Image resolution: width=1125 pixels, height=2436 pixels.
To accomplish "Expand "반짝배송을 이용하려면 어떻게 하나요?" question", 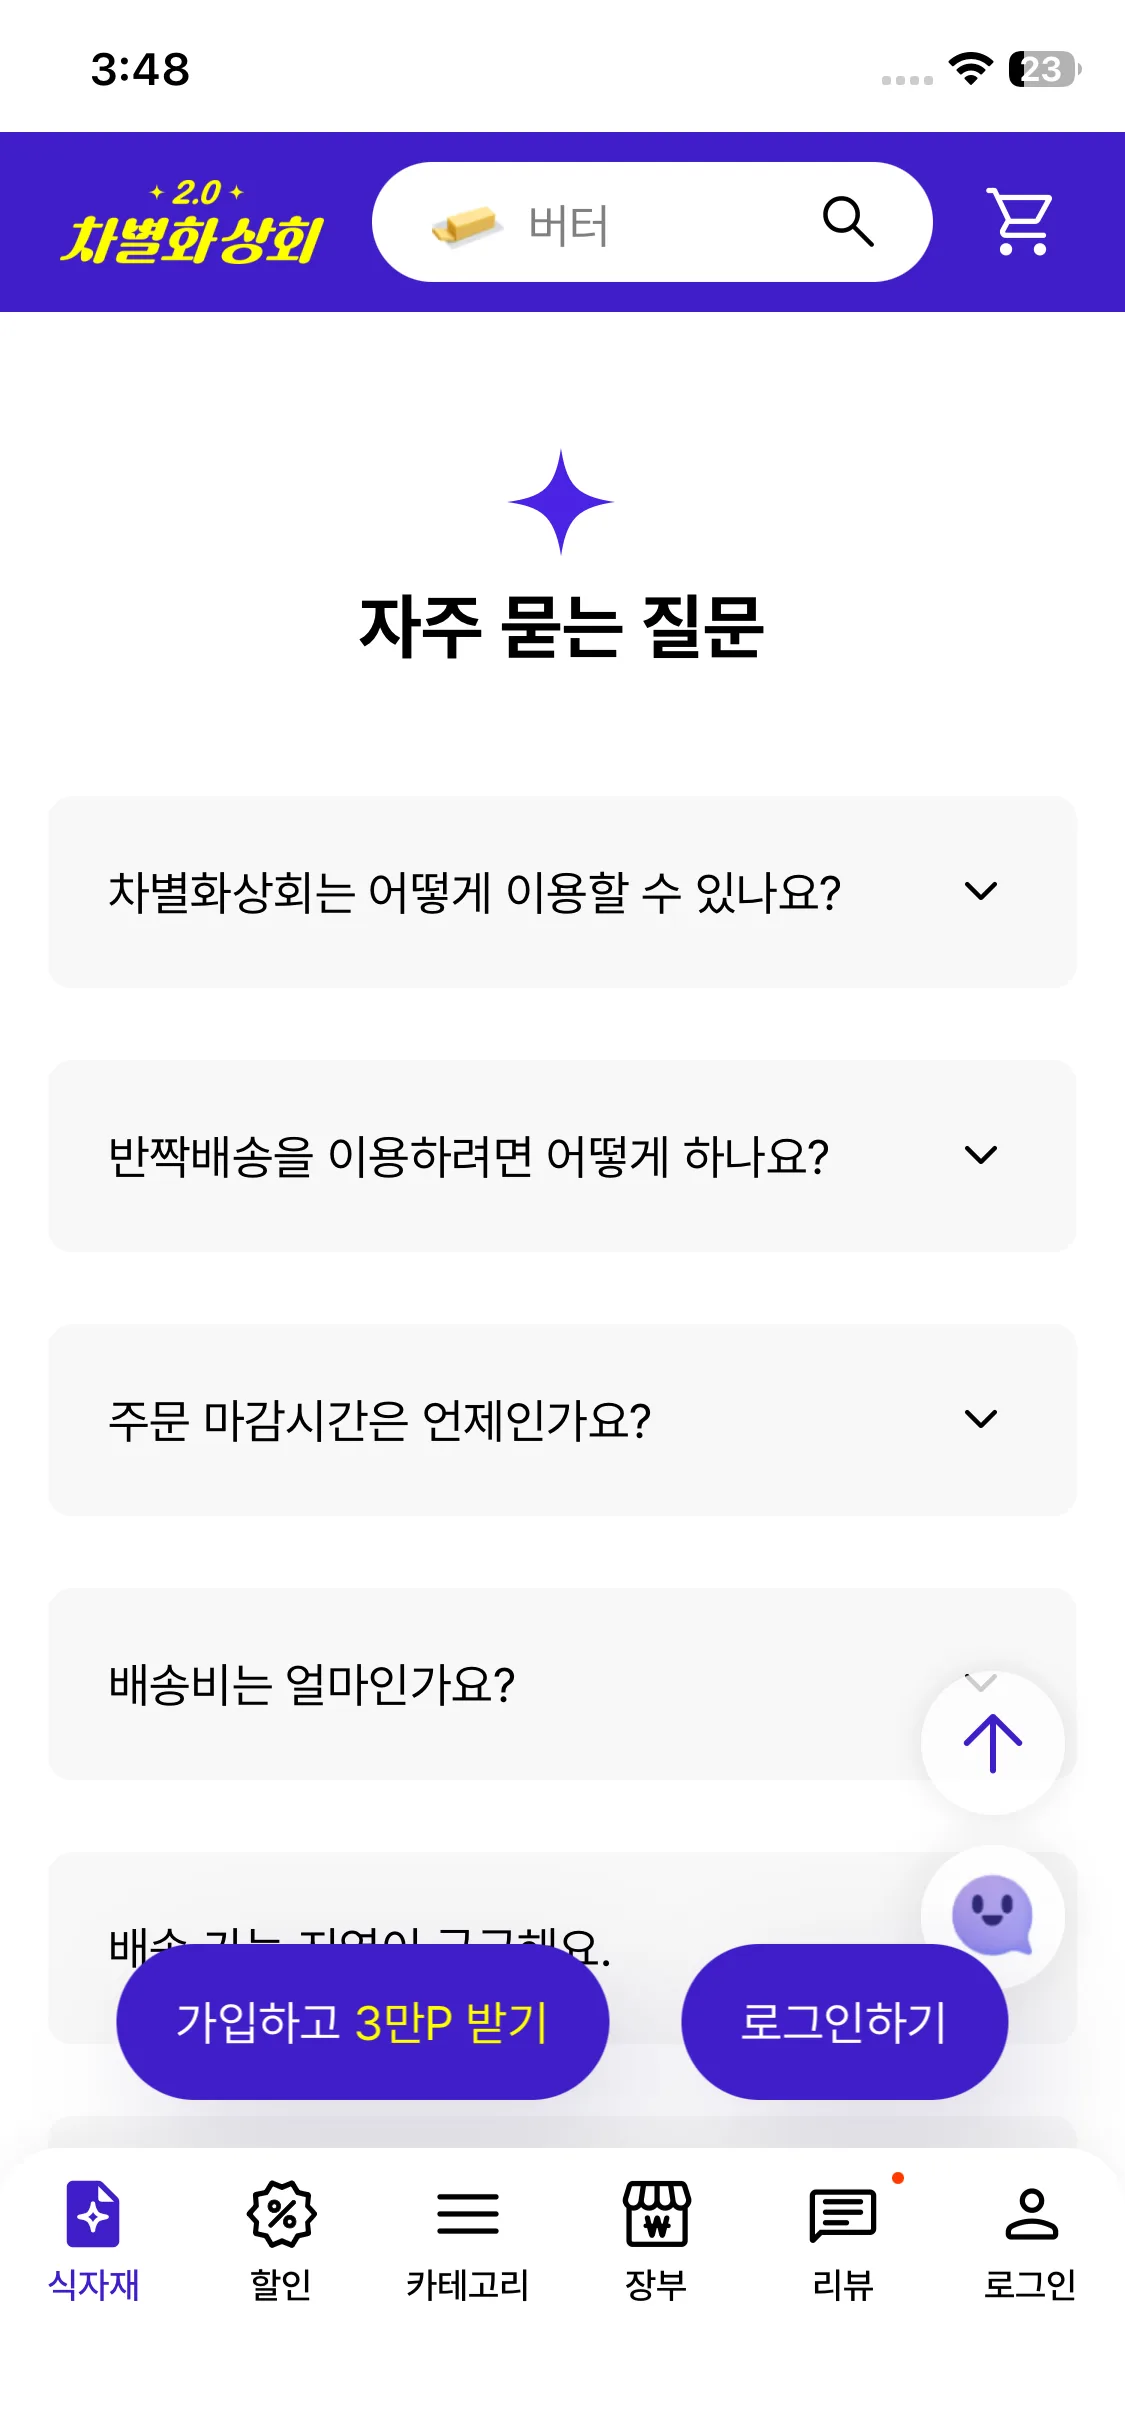I will click(x=562, y=1156).
